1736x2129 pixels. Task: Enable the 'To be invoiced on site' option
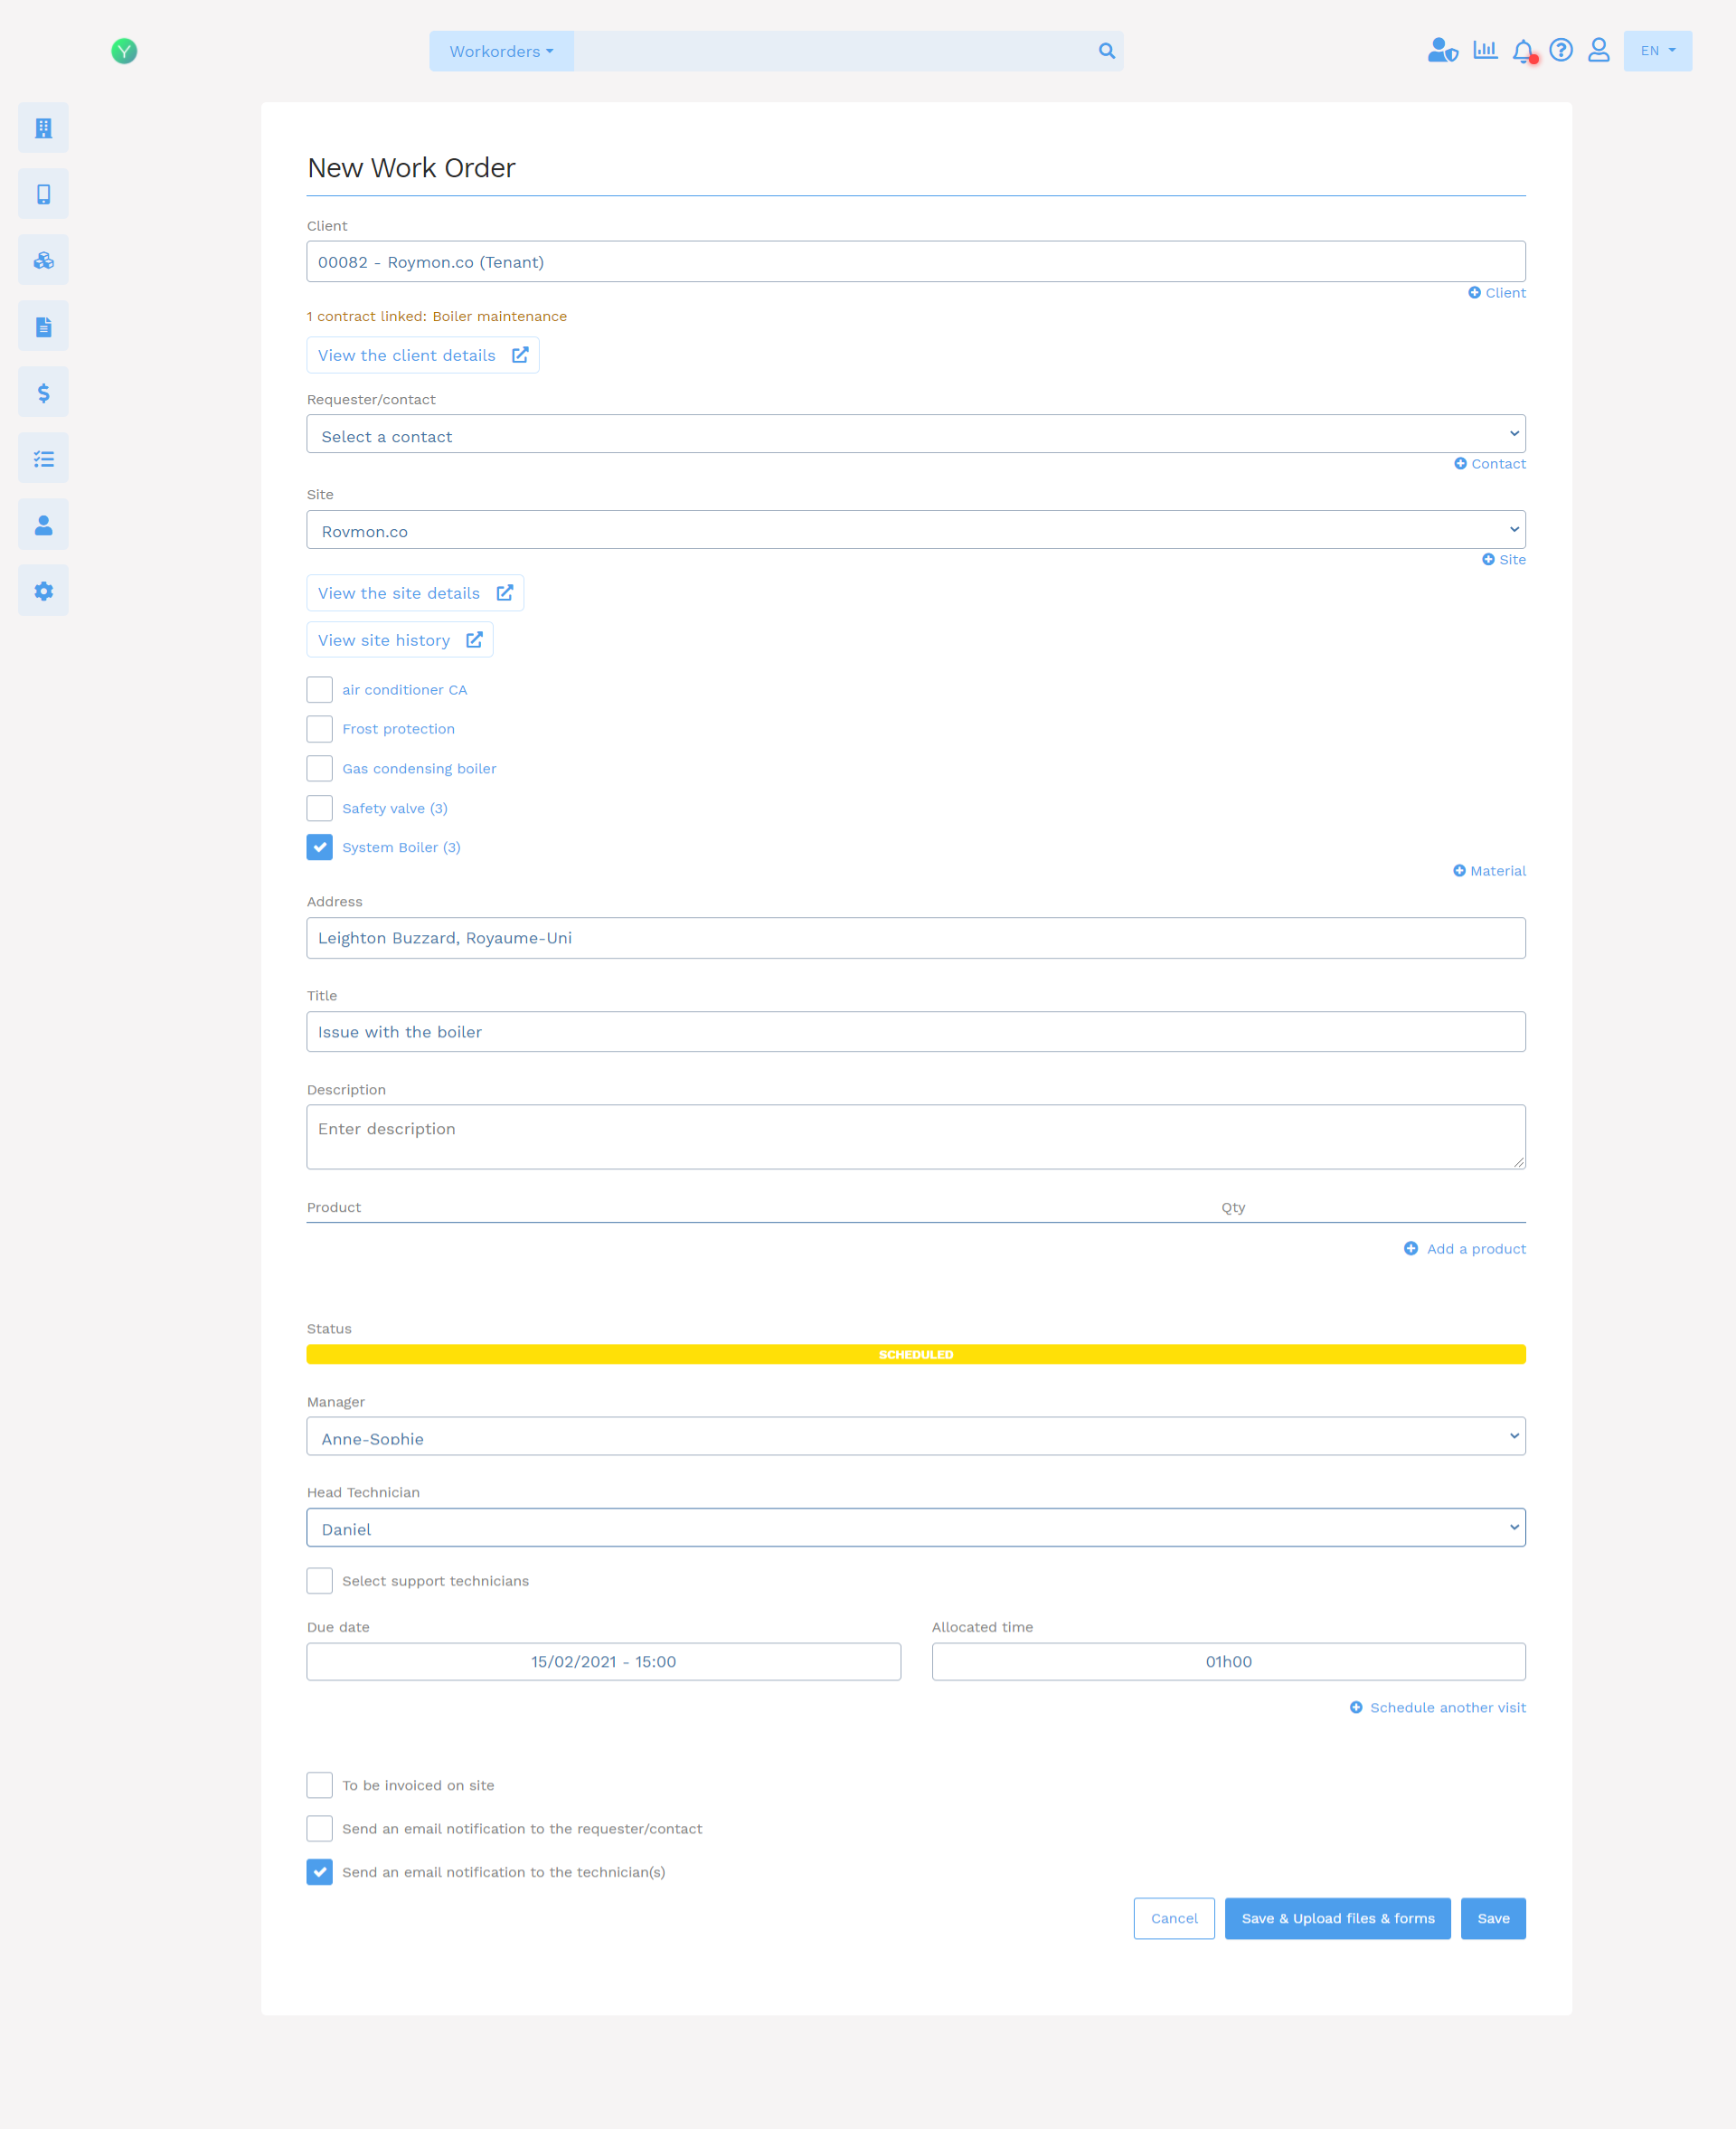tap(319, 1785)
